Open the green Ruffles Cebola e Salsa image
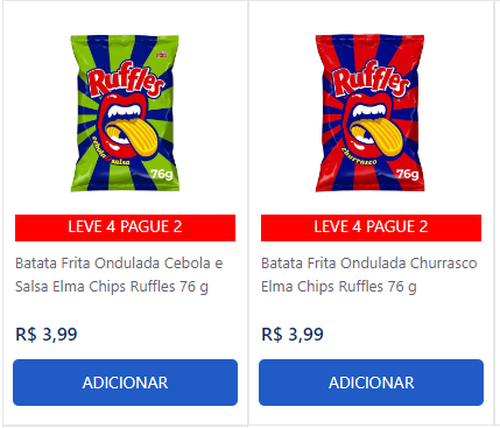500x428 pixels. (x=125, y=113)
